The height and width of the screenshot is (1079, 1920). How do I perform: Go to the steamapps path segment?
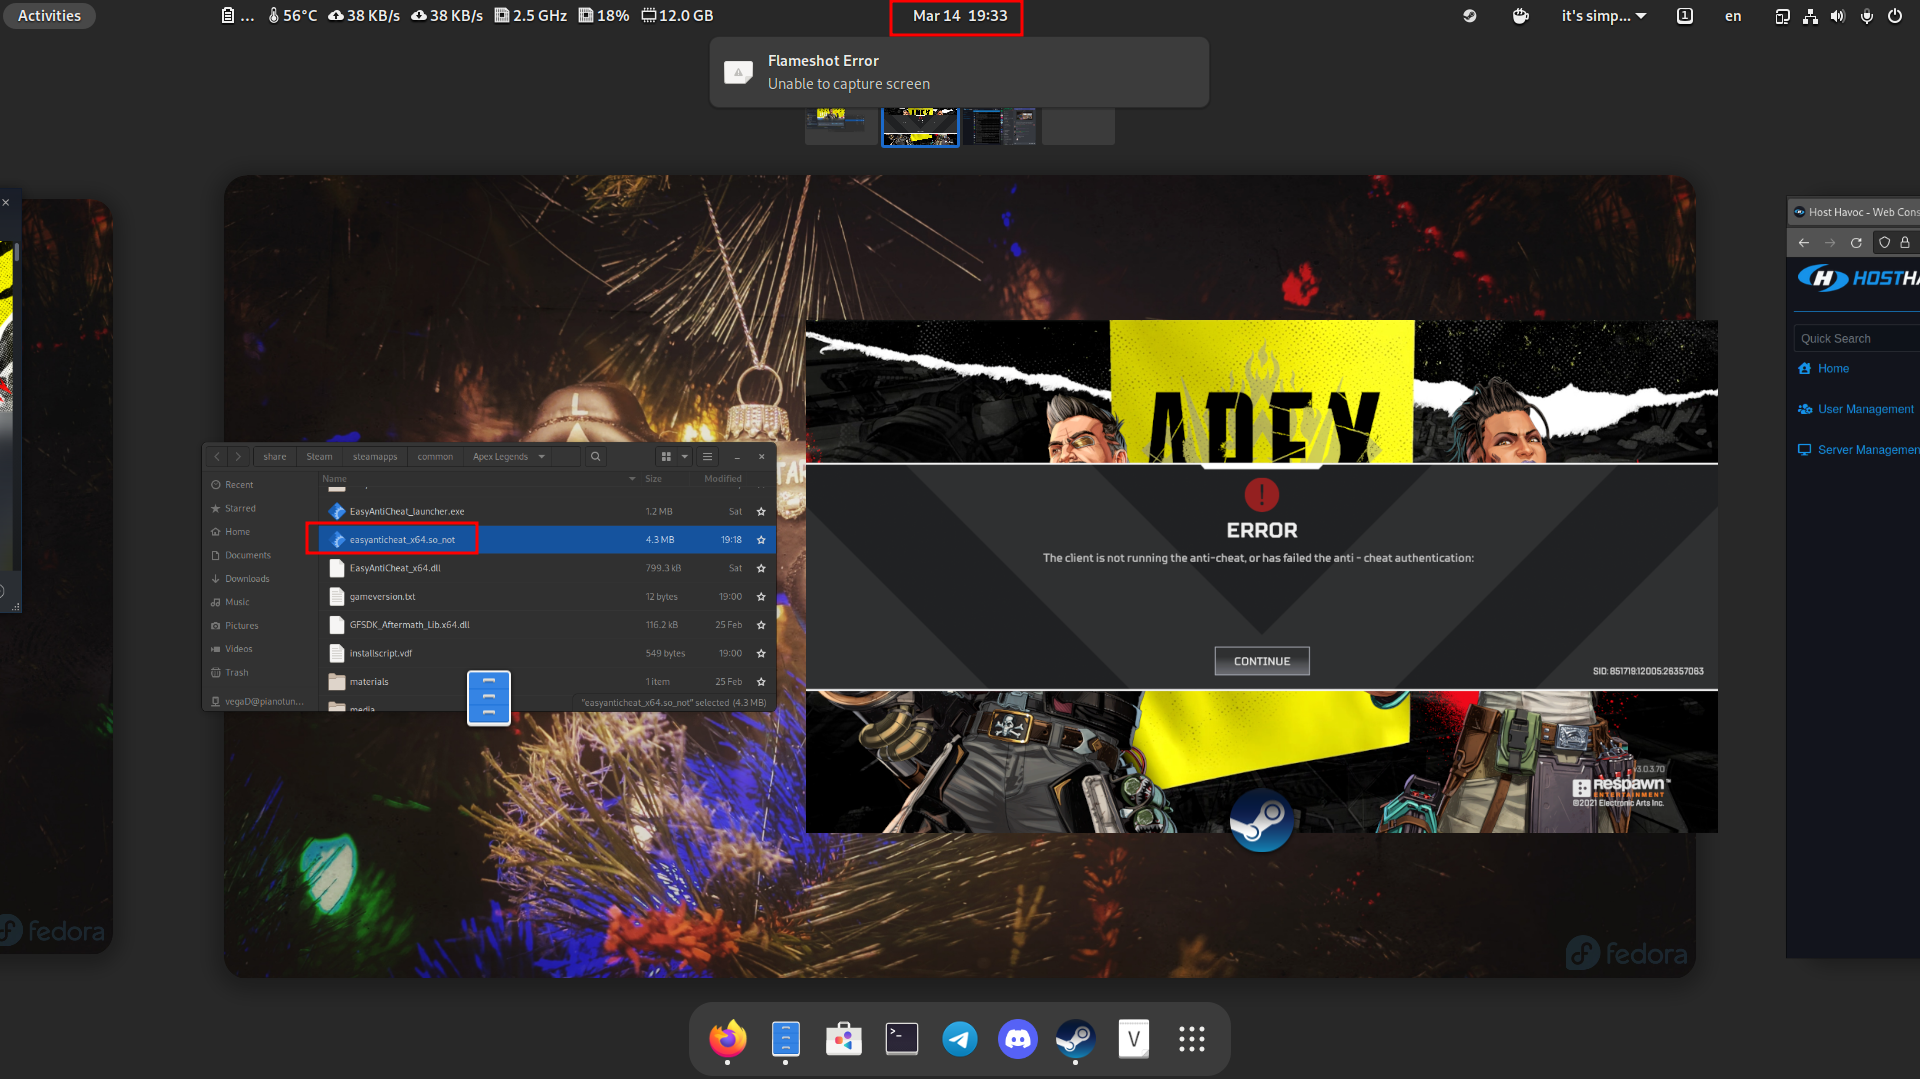click(x=375, y=457)
